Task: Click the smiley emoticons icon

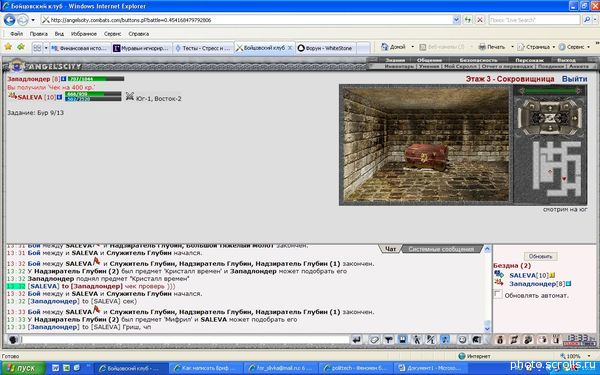Action: (x=462, y=339)
